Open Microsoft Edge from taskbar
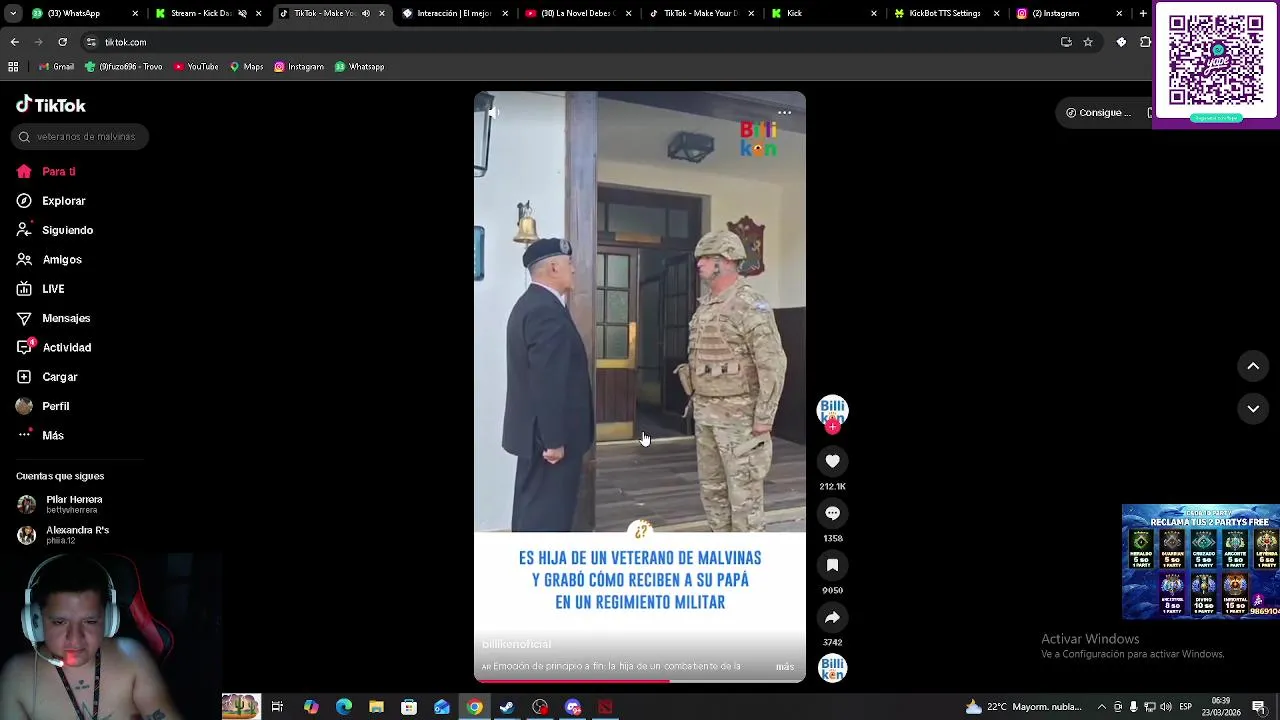This screenshot has width=1280, height=720. pos(343,707)
